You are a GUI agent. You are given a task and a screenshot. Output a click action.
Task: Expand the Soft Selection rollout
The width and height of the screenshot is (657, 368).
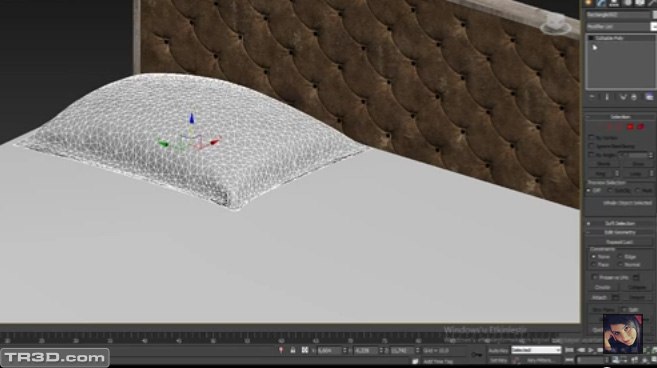click(620, 223)
